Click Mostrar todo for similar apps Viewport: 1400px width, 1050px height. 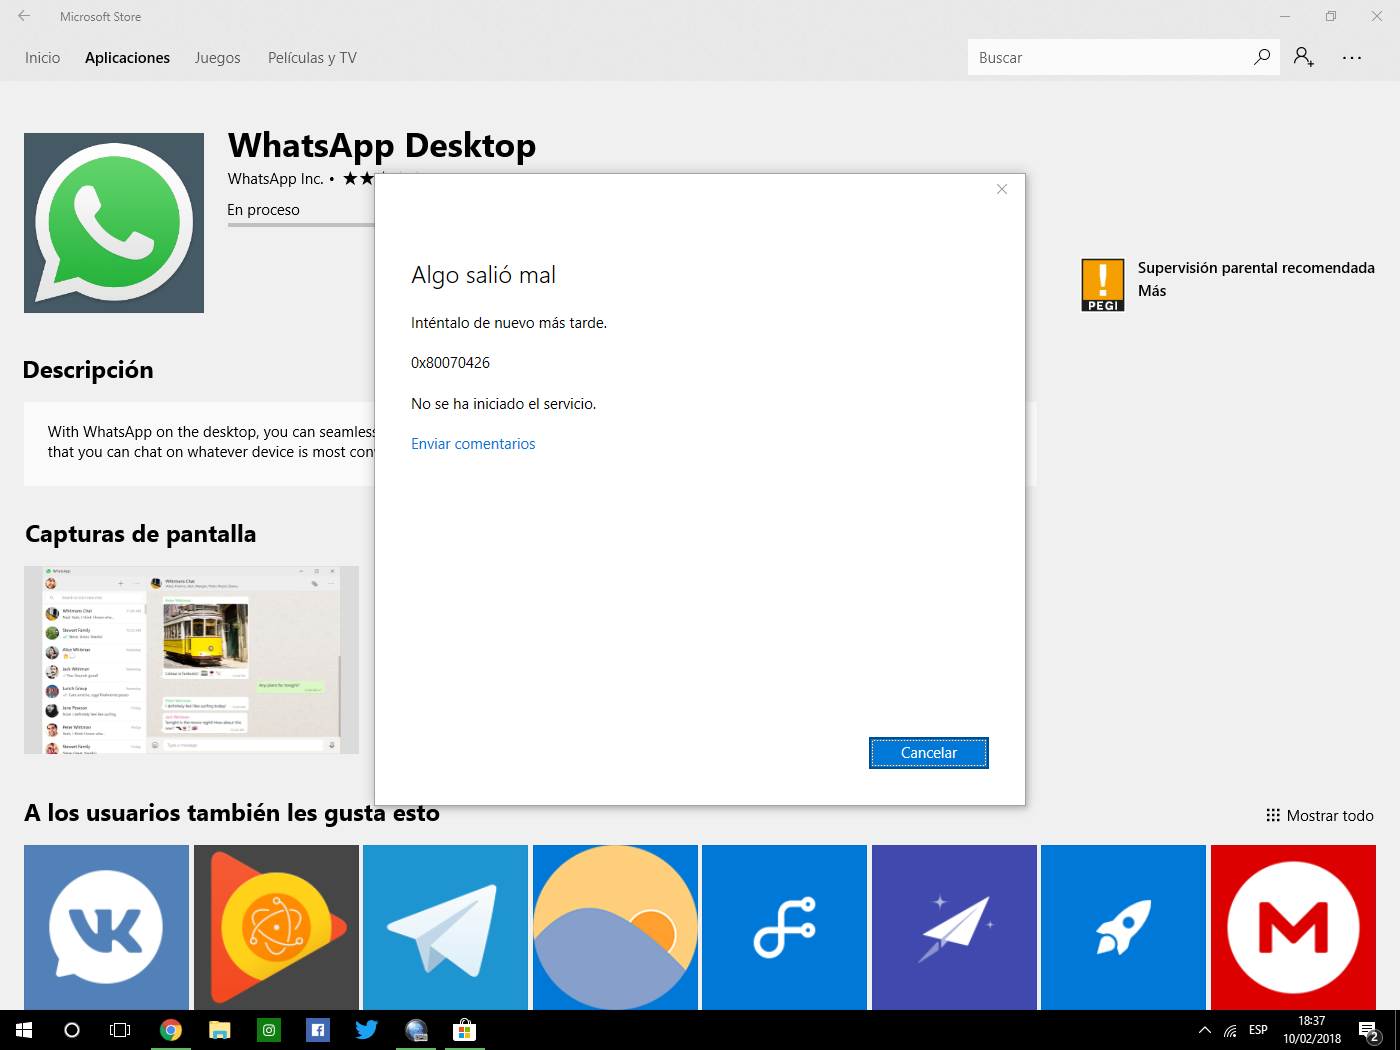(1320, 816)
